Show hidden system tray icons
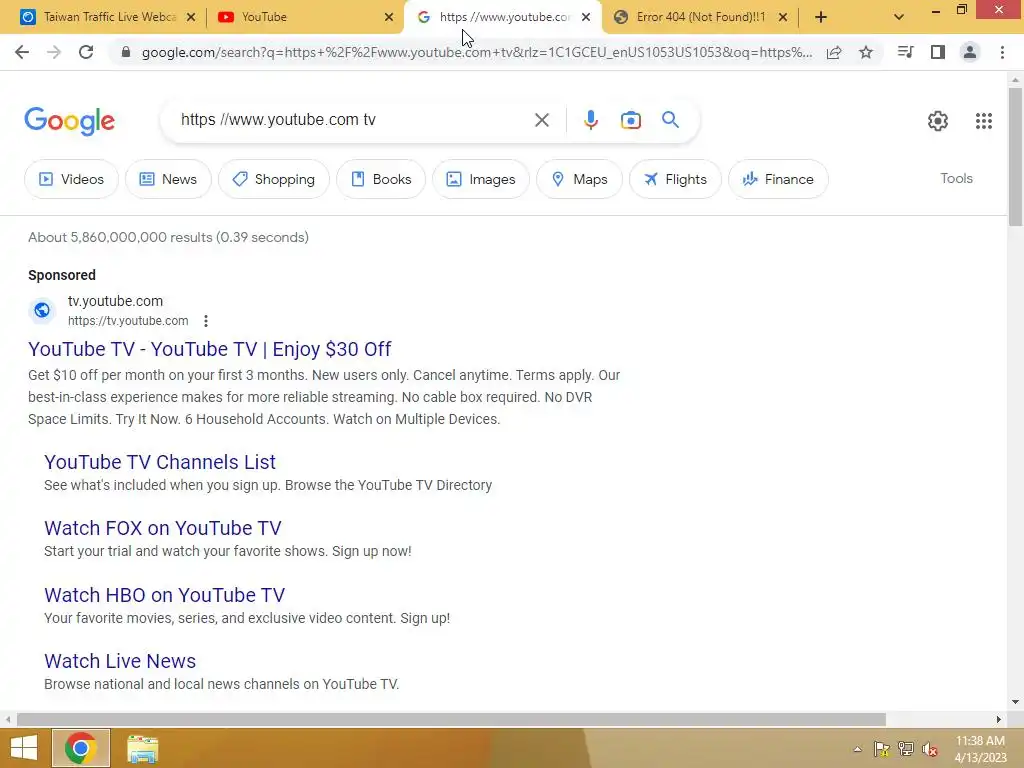This screenshot has width=1024, height=768. pos(857,749)
